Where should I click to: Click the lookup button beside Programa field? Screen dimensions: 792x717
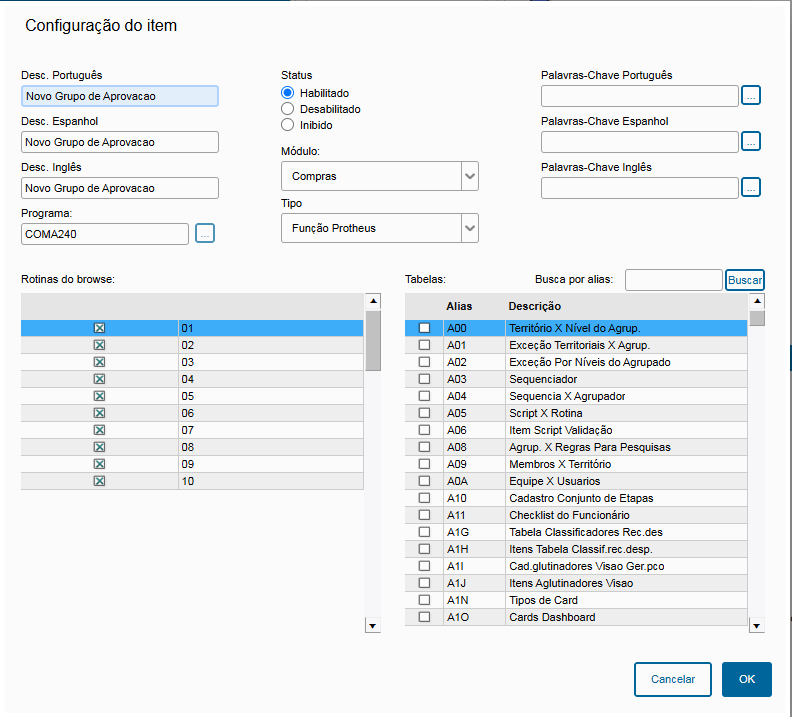pyautogui.click(x=204, y=233)
